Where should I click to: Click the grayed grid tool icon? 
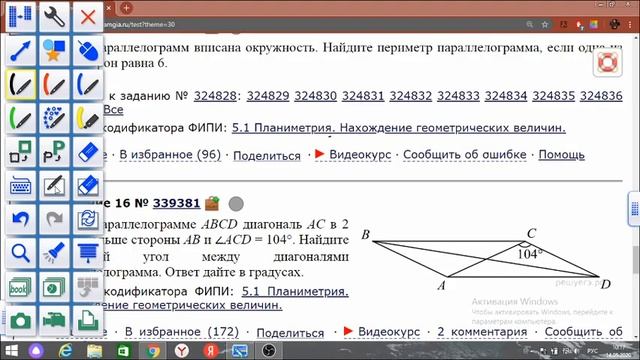[88, 287]
